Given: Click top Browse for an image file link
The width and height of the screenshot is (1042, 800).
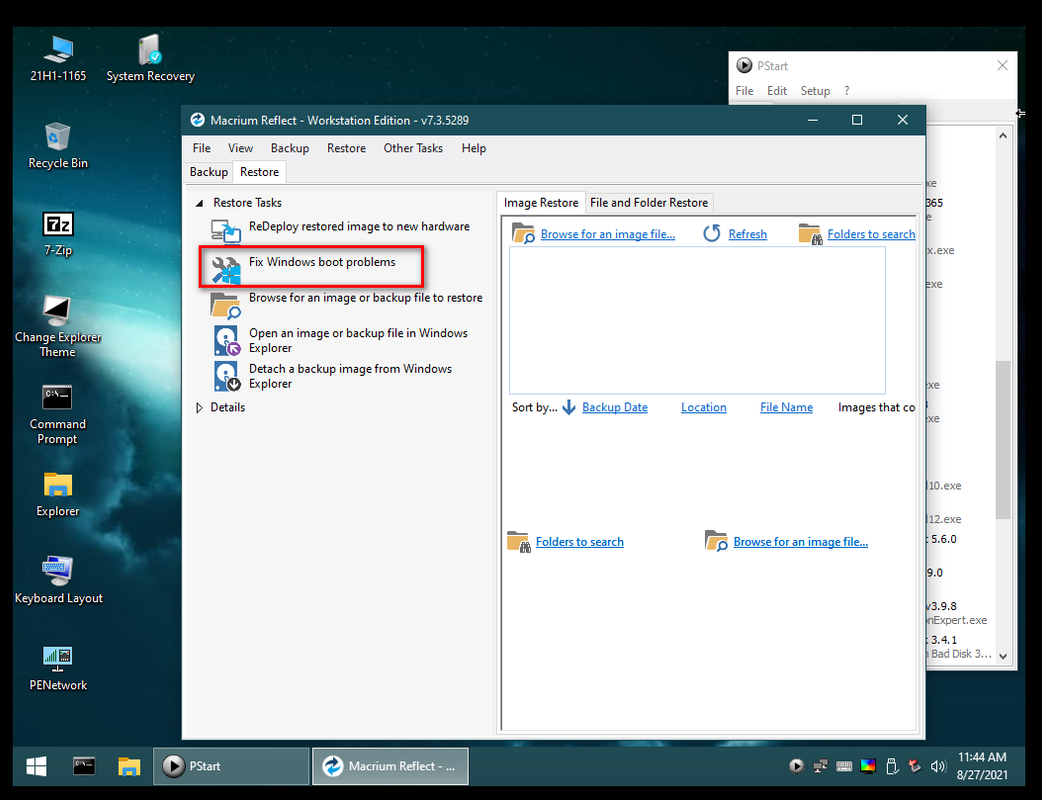Looking at the screenshot, I should coord(607,234).
